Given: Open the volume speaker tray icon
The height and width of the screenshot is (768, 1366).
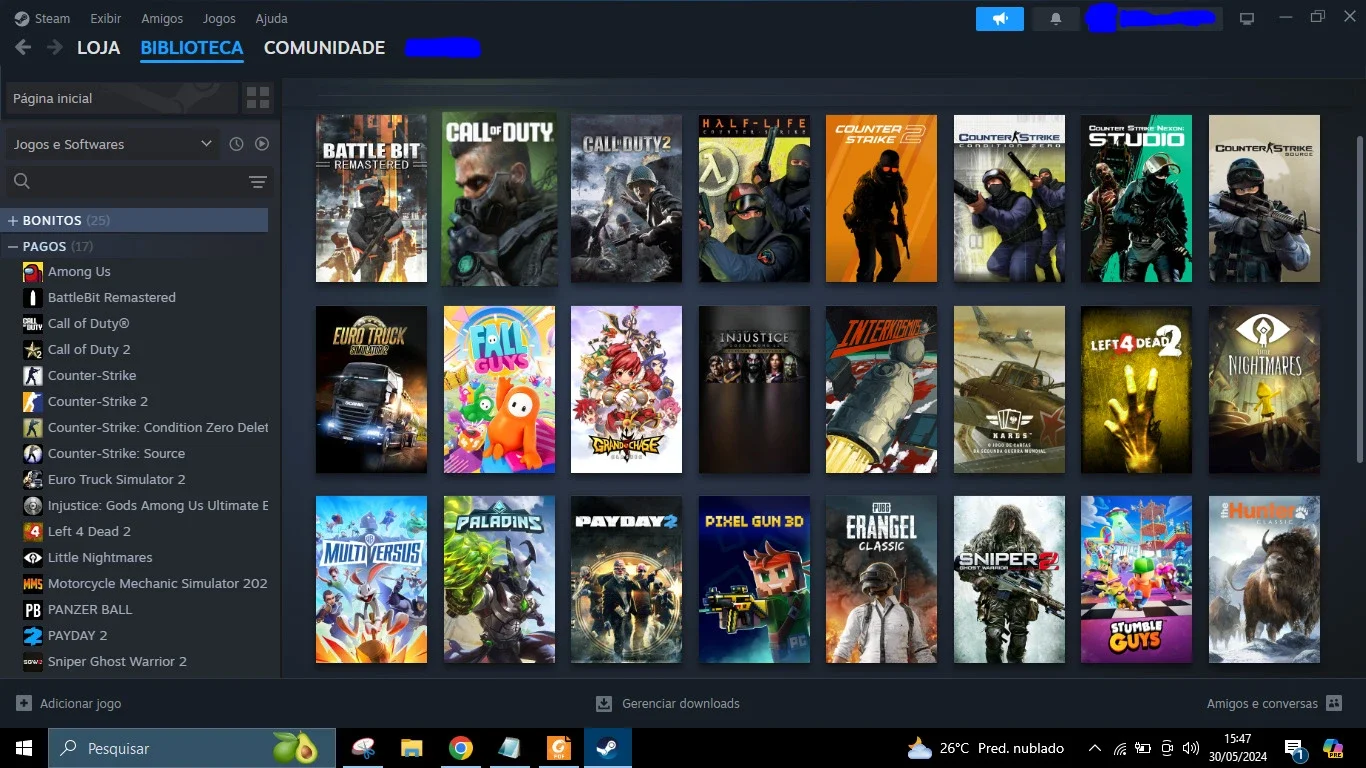Looking at the screenshot, I should (1190, 748).
